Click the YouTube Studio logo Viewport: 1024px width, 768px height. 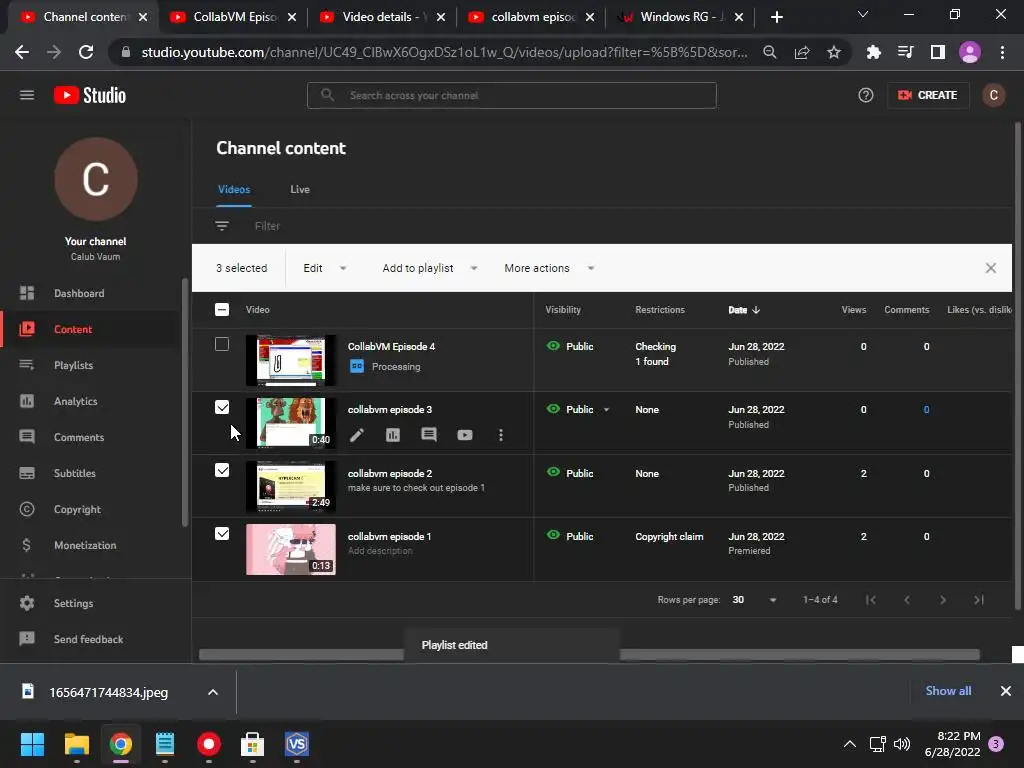point(89,95)
